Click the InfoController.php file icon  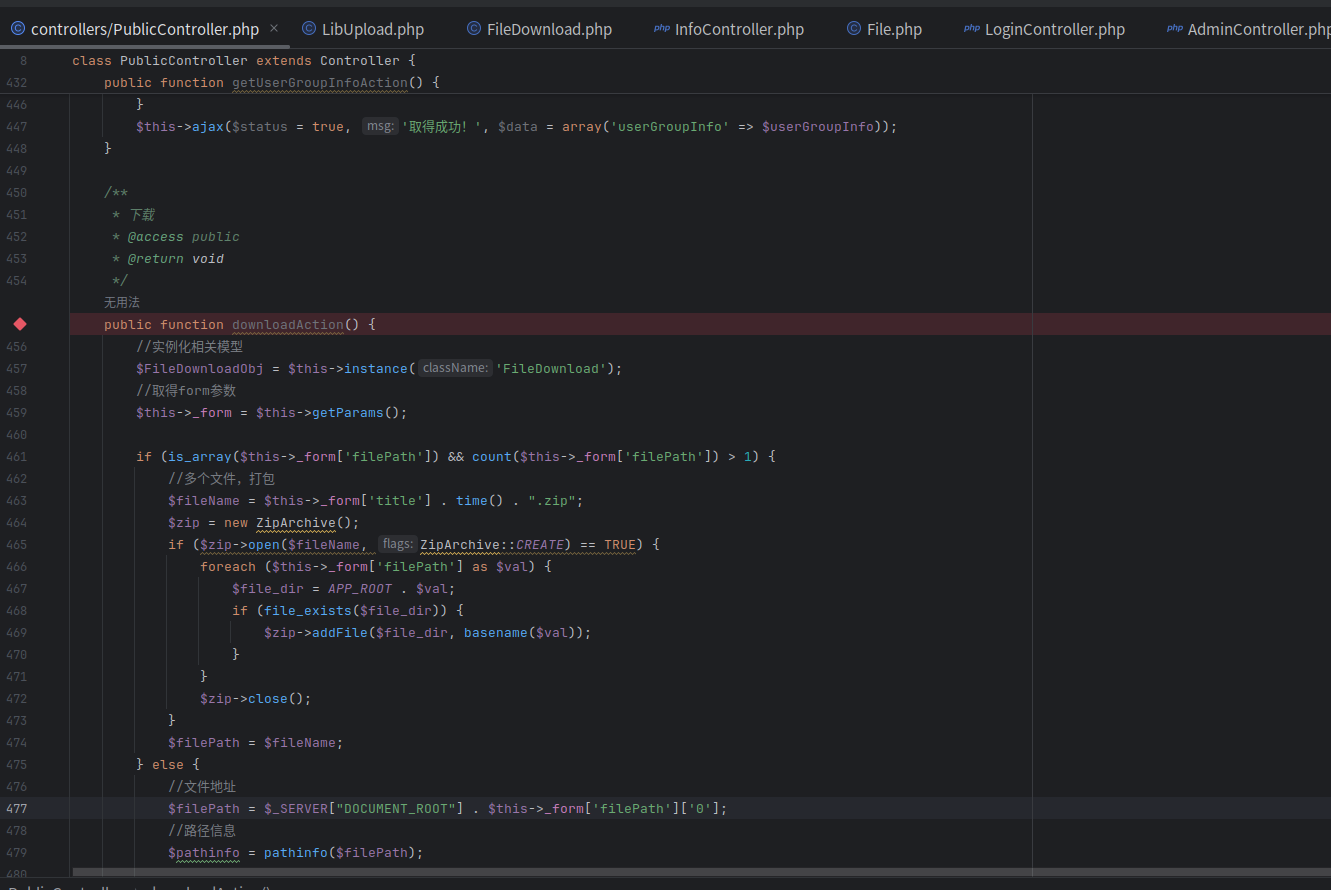[661, 29]
